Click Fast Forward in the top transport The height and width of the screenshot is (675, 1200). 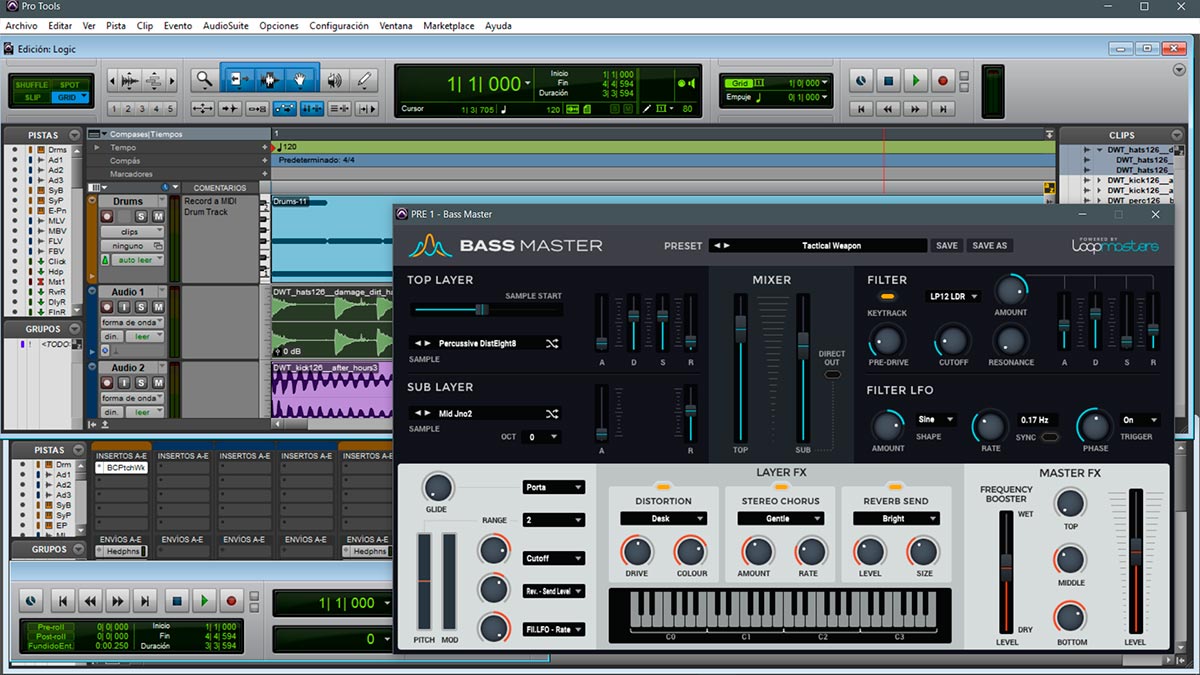915,108
